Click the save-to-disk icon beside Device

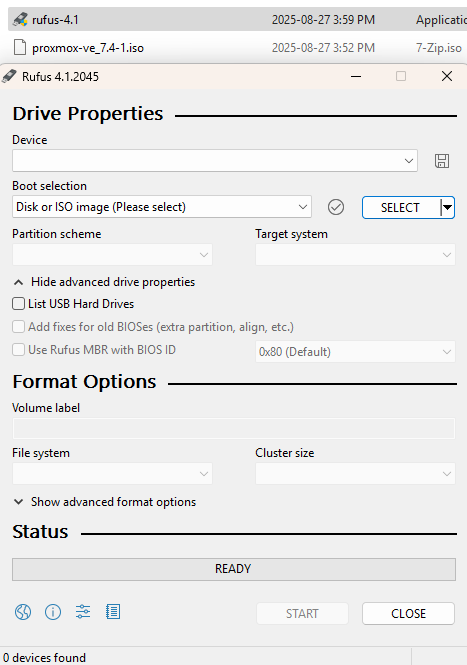442,161
